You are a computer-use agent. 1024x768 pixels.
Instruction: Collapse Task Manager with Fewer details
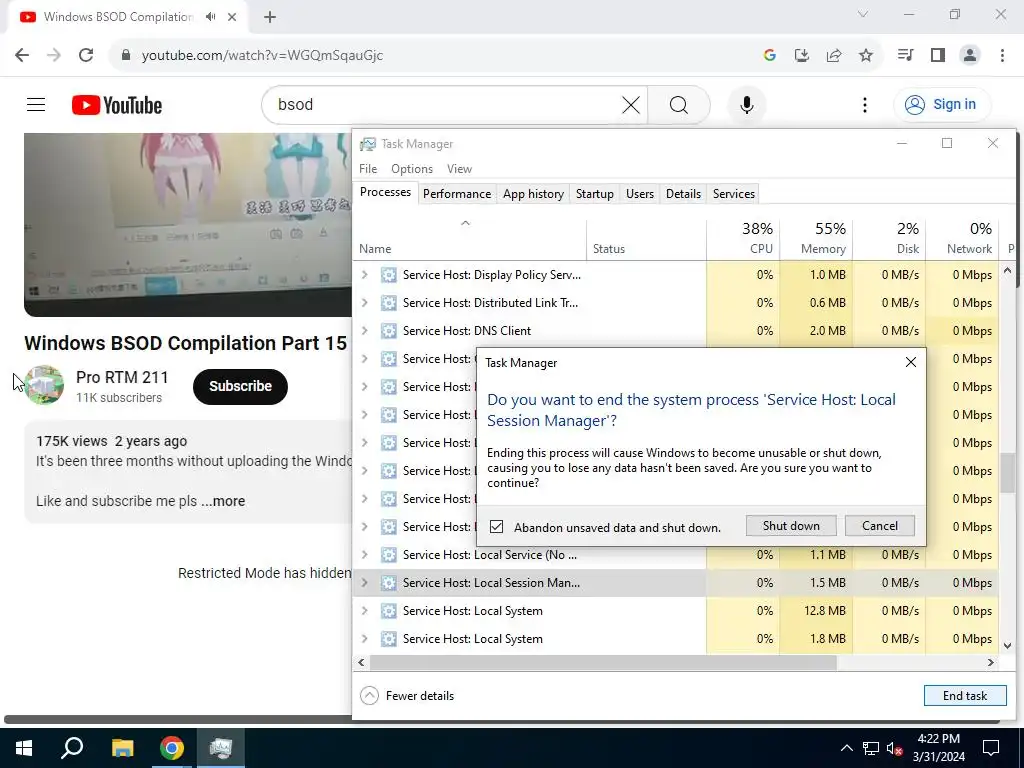pos(408,696)
